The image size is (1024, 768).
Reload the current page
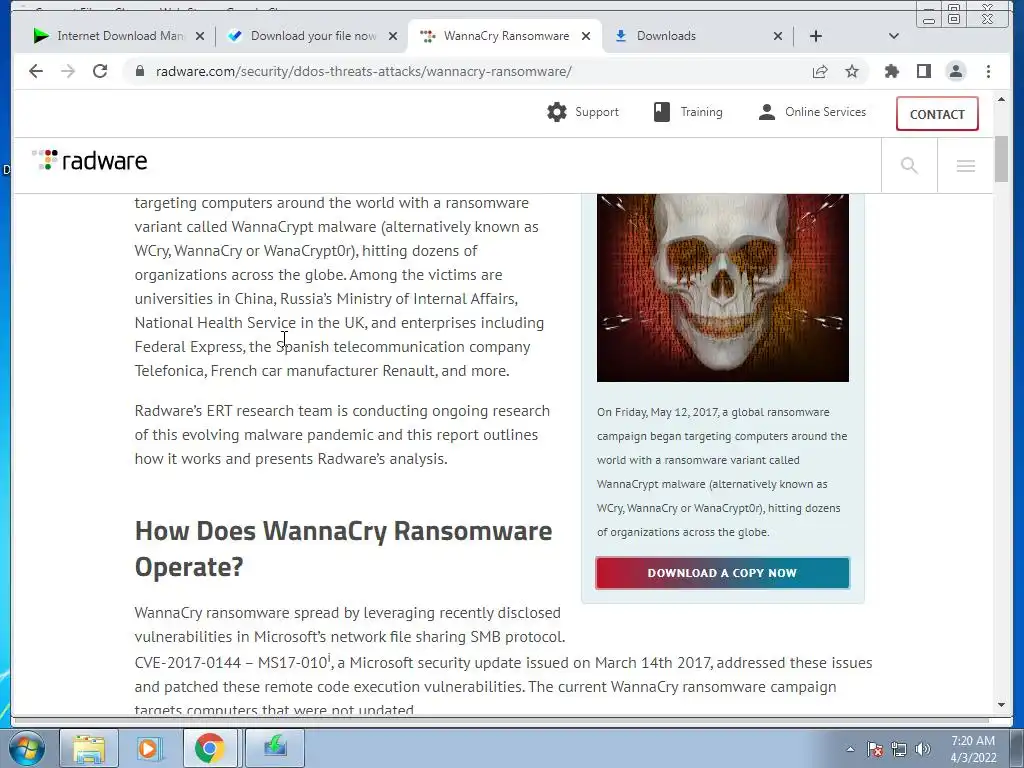tap(100, 71)
